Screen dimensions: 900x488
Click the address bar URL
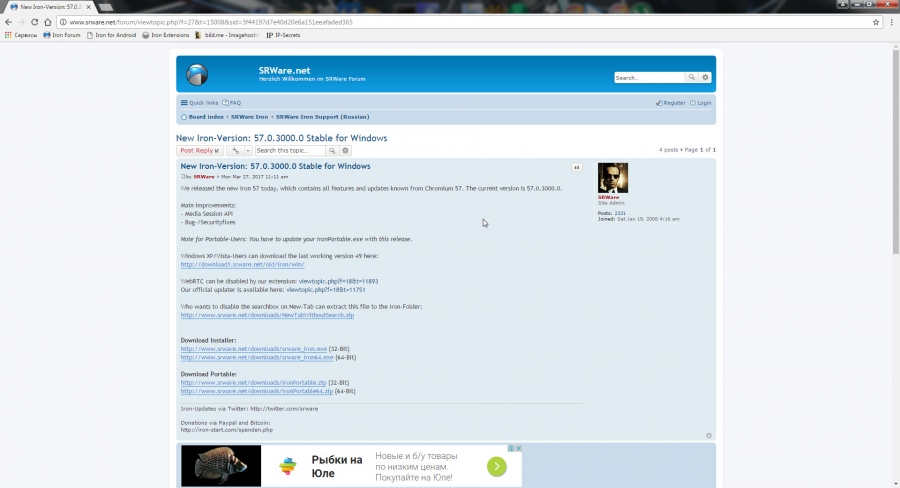[211, 22]
